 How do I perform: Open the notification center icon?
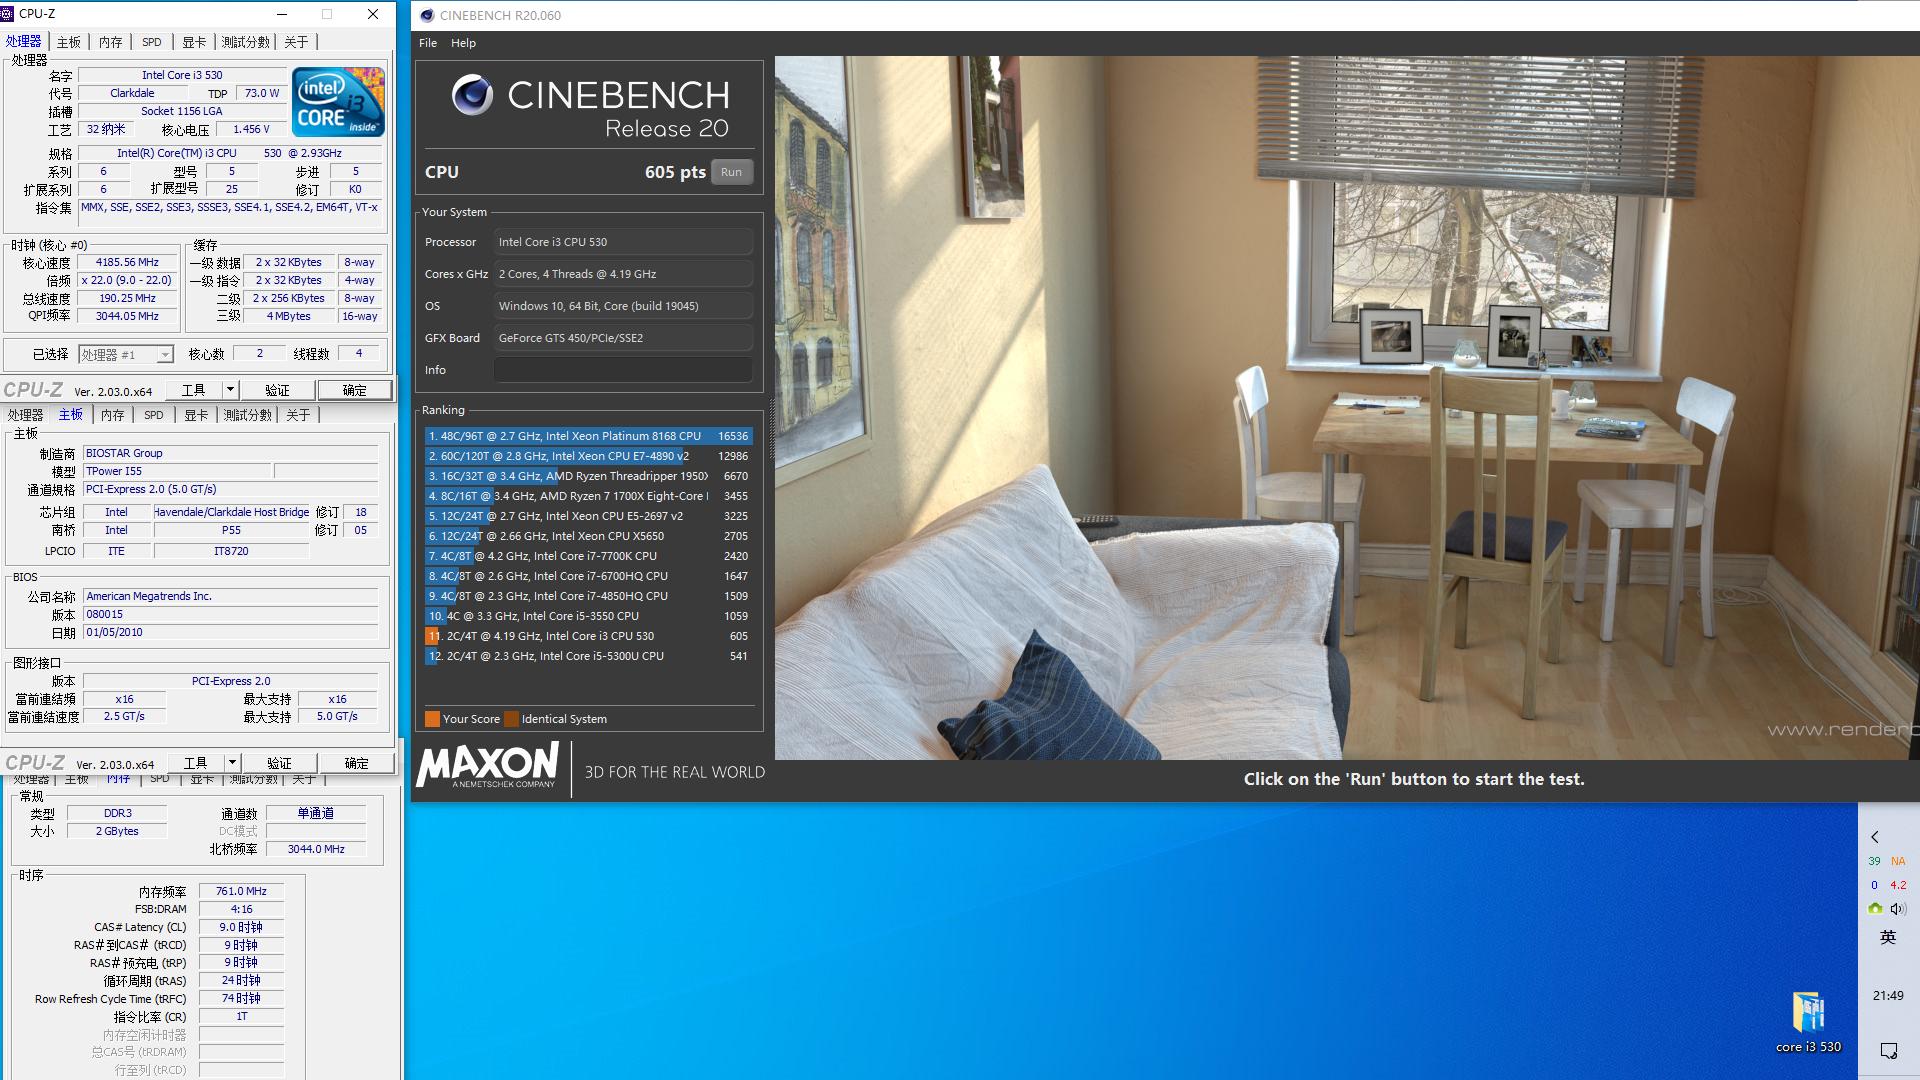coord(1888,1051)
